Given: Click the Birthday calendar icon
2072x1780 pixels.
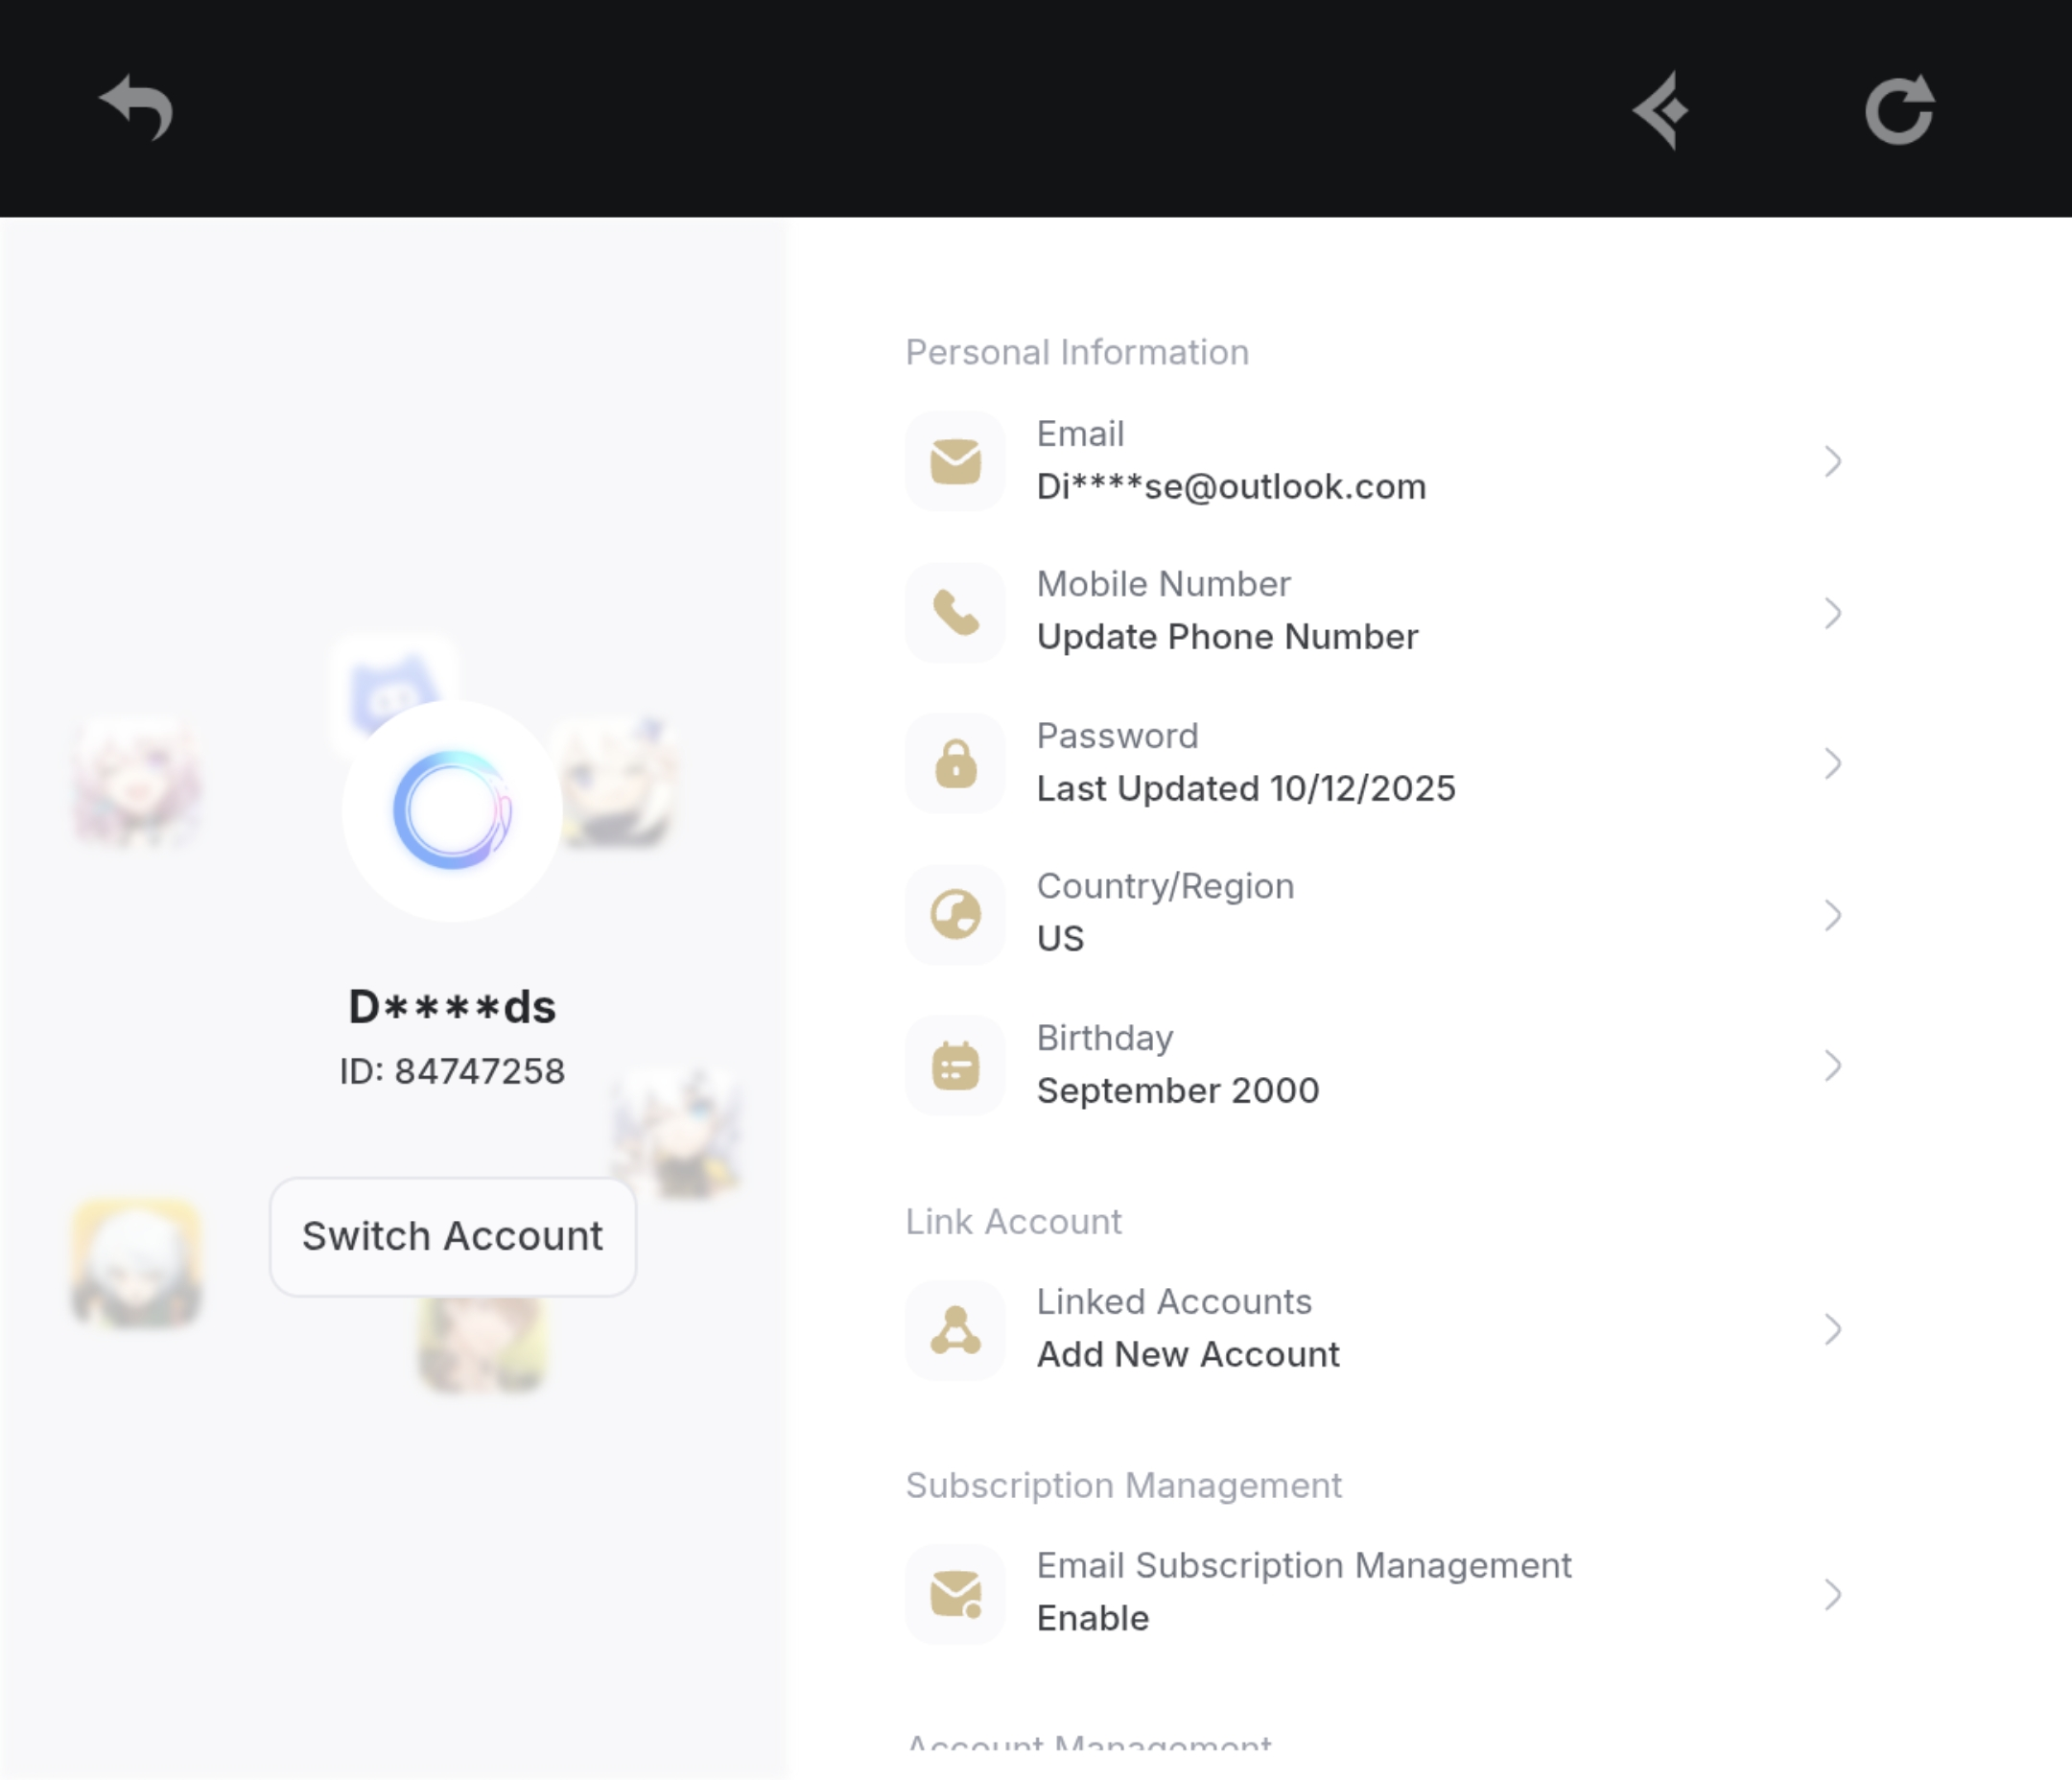Looking at the screenshot, I should pyautogui.click(x=955, y=1066).
